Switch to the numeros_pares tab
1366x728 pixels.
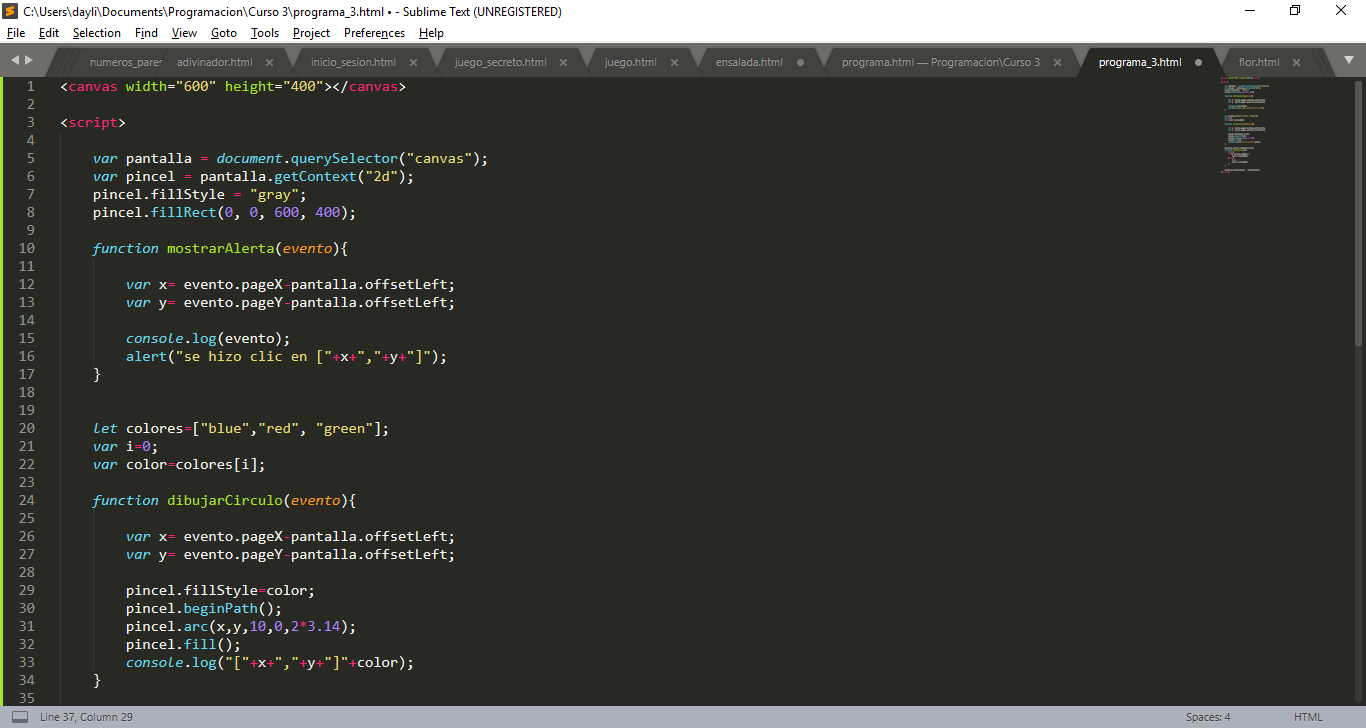click(125, 62)
